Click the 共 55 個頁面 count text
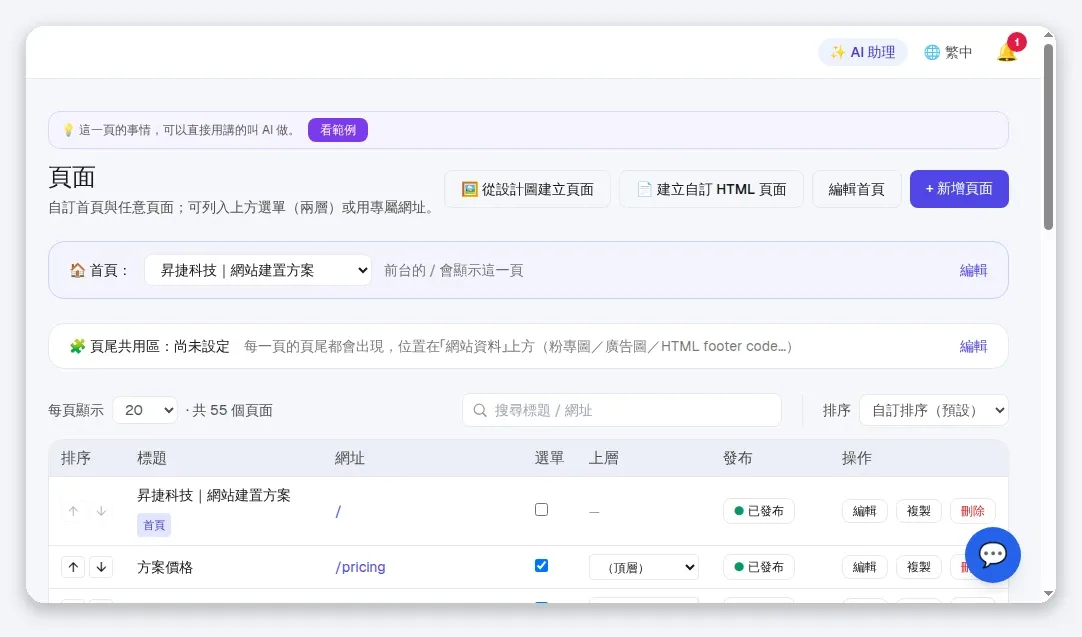Viewport: 1082px width, 637px height. [x=233, y=411]
